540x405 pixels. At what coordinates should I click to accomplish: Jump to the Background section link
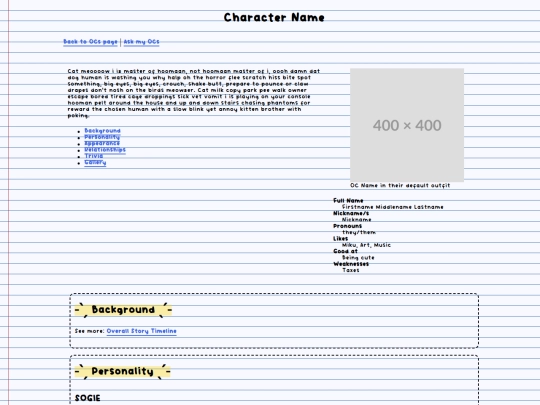tap(102, 131)
